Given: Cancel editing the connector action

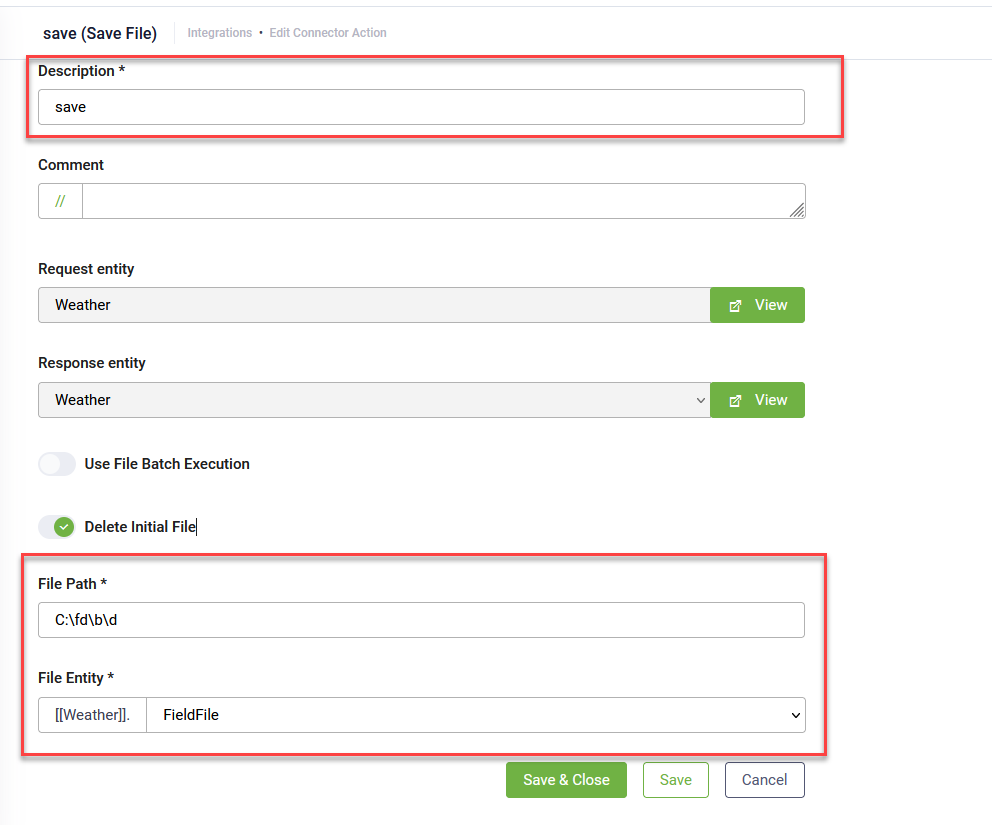Looking at the screenshot, I should tap(765, 779).
